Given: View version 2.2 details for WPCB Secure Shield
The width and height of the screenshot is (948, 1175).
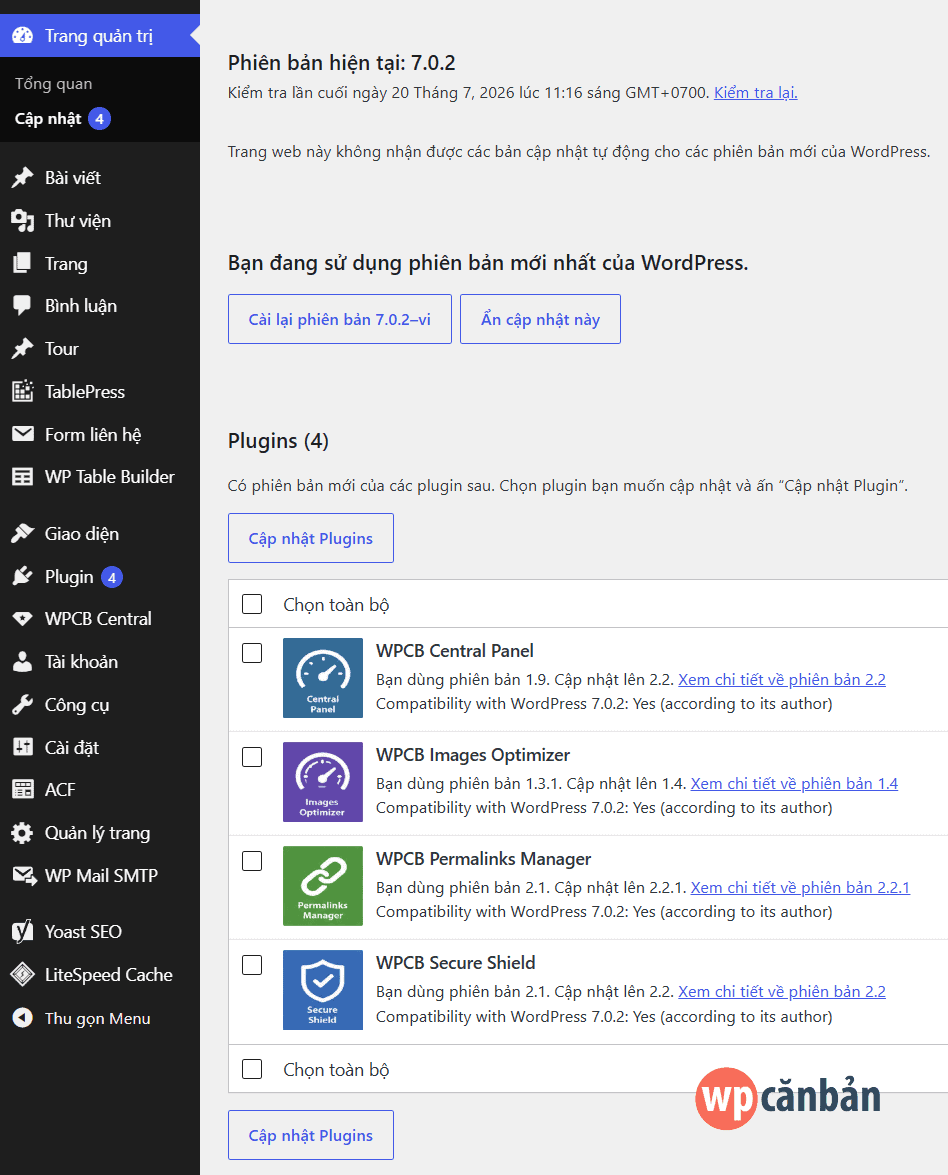Looking at the screenshot, I should click(x=782, y=991).
